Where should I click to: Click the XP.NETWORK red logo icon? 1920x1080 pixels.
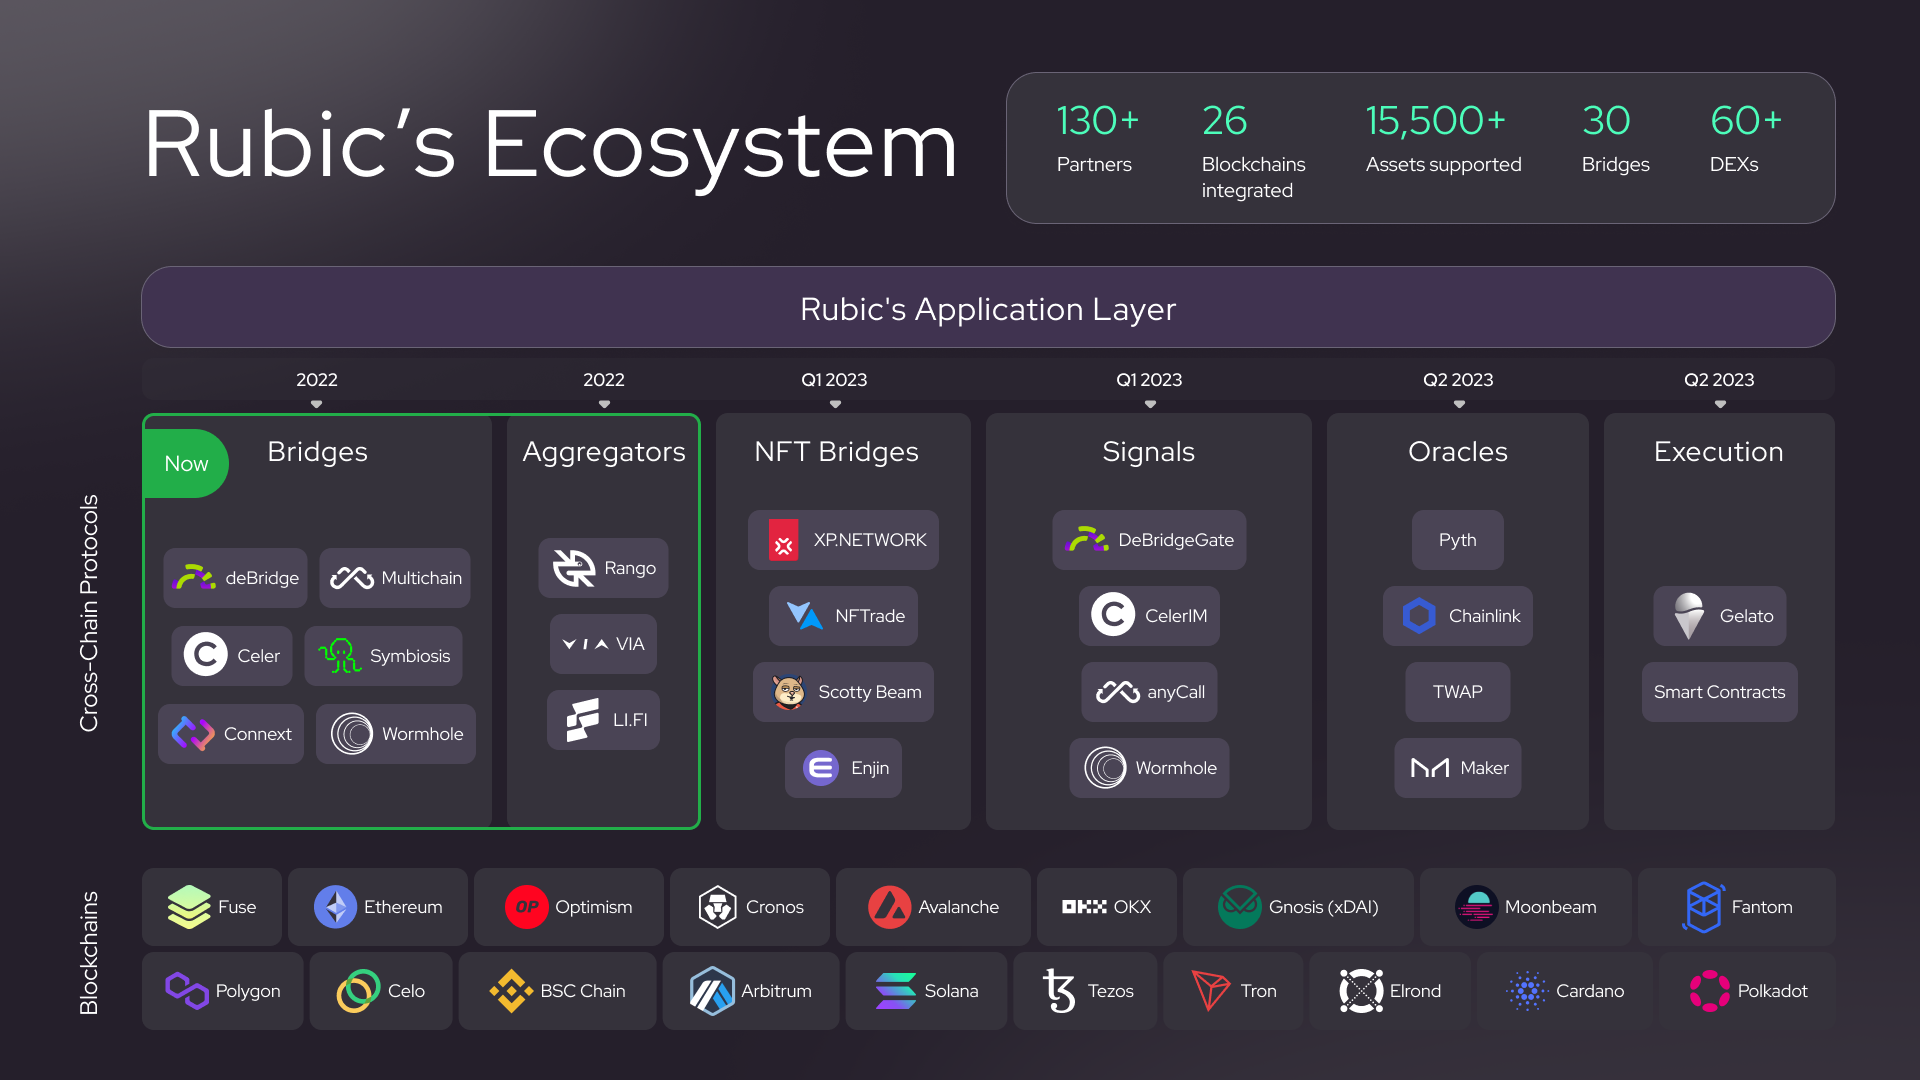[x=783, y=540]
